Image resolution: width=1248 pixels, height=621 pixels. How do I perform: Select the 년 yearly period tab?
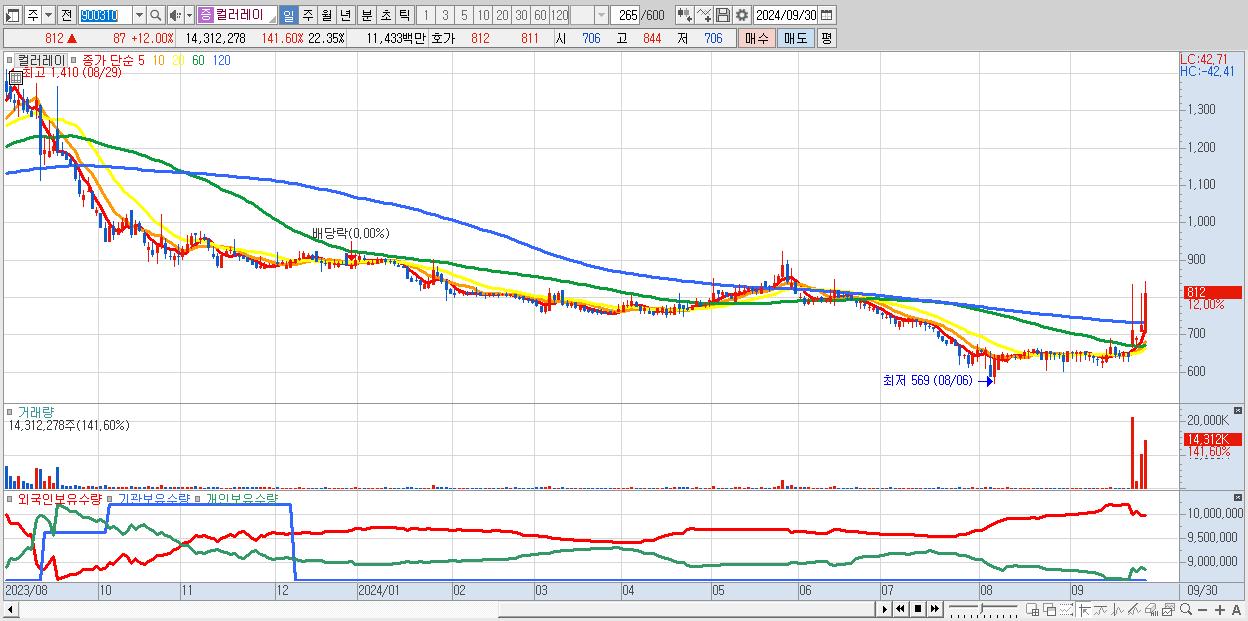345,15
